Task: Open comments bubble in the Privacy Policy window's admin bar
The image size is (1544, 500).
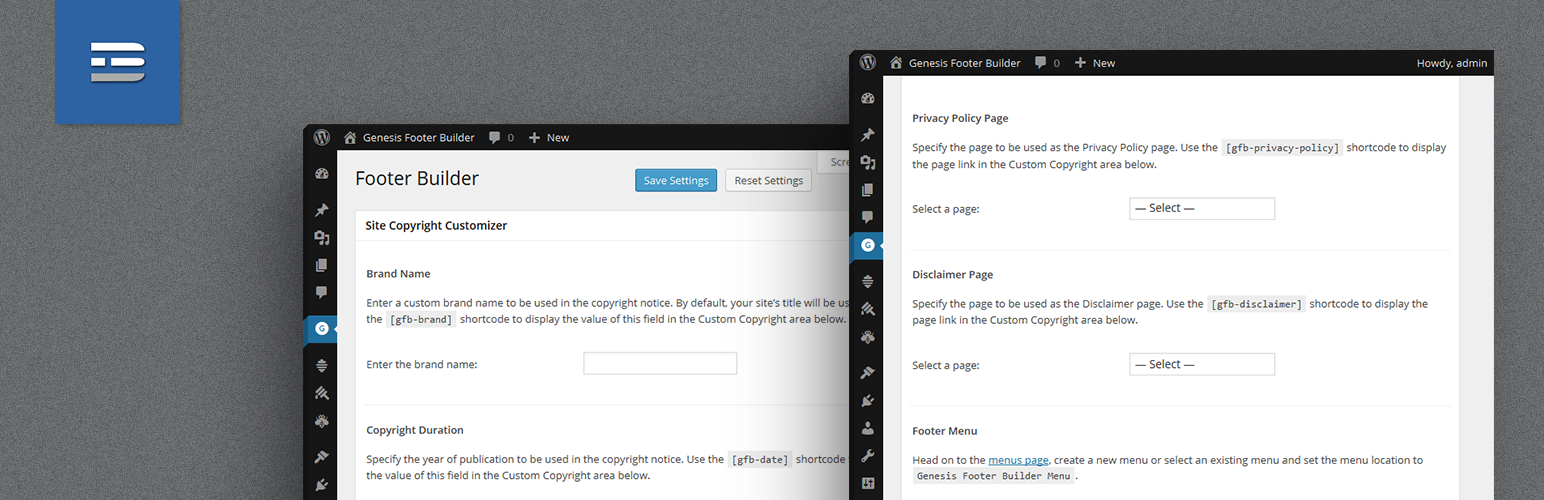Action: pos(1041,62)
